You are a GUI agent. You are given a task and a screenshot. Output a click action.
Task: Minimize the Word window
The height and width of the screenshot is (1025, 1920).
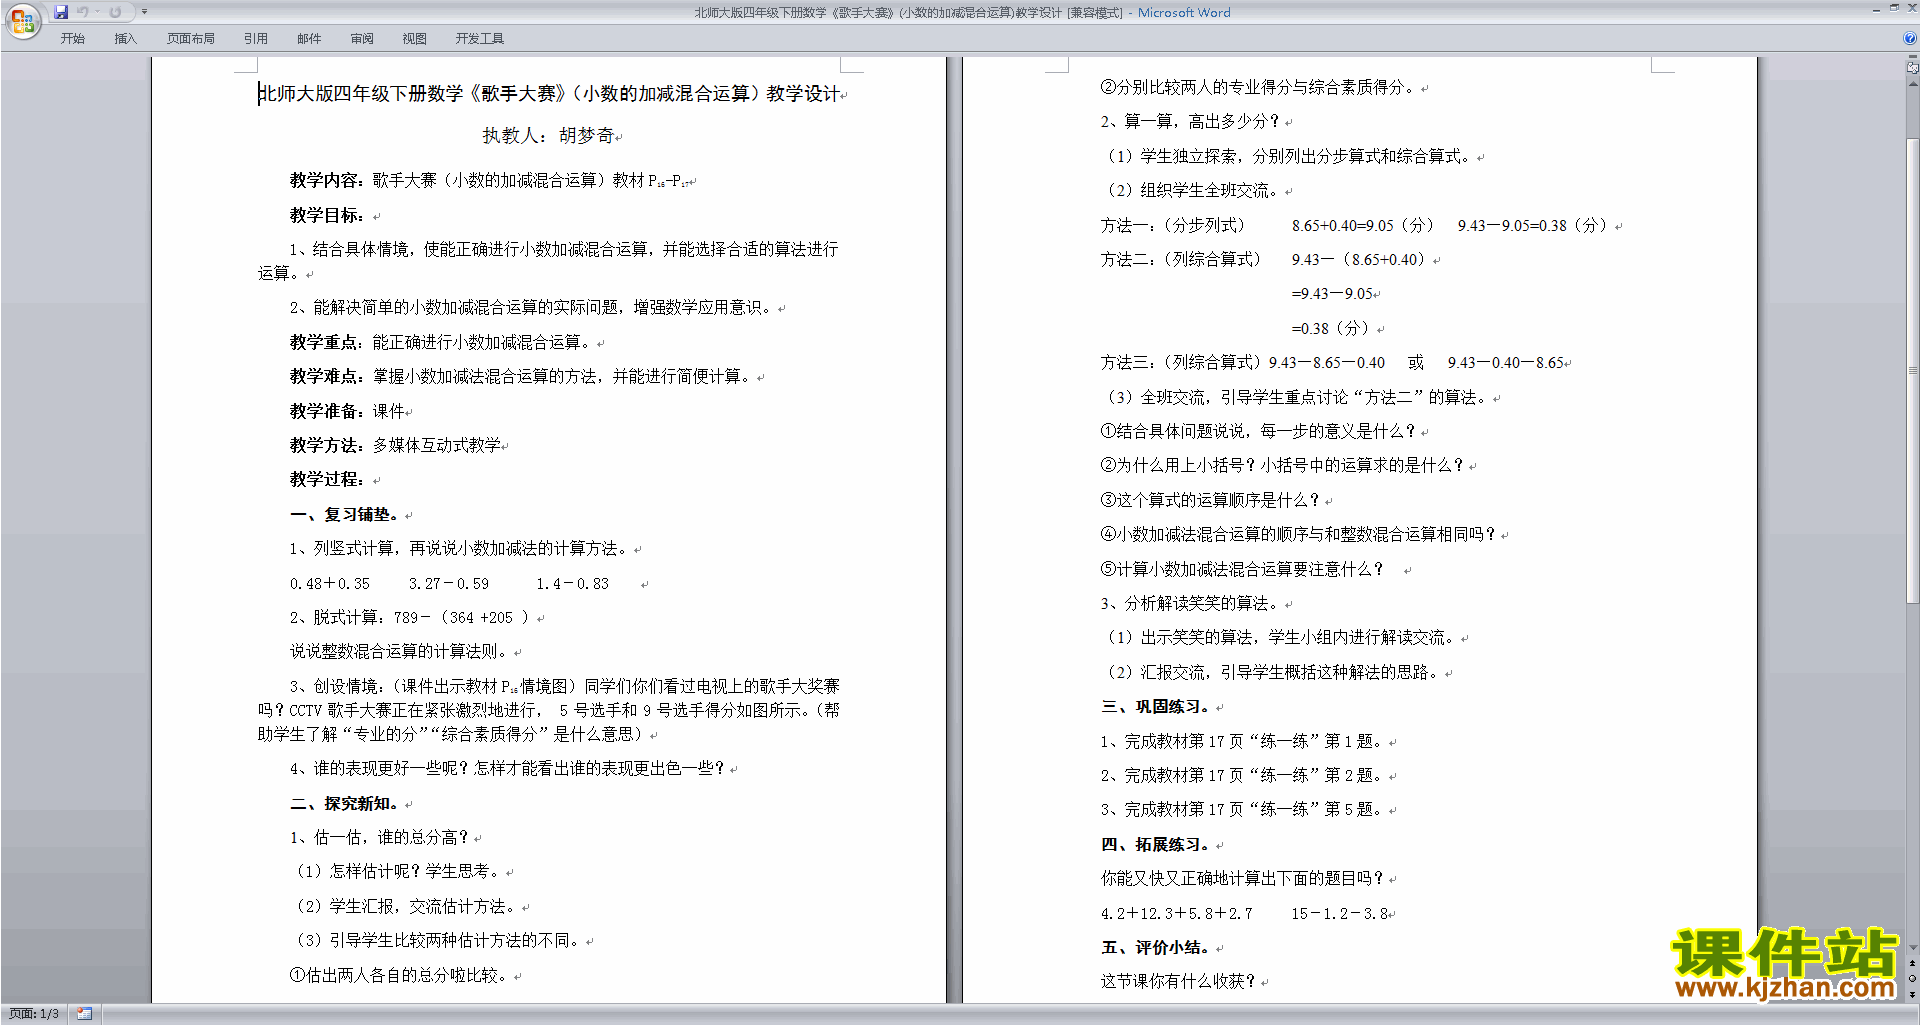[1876, 9]
